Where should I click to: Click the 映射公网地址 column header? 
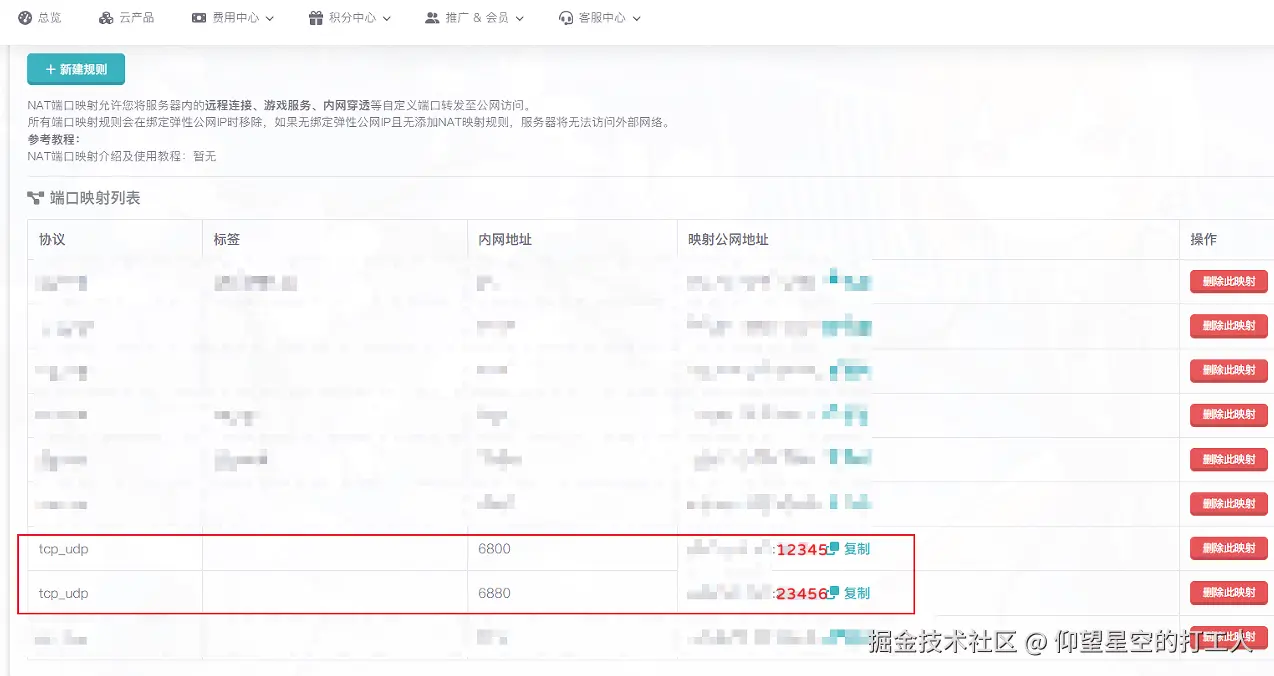pos(728,239)
